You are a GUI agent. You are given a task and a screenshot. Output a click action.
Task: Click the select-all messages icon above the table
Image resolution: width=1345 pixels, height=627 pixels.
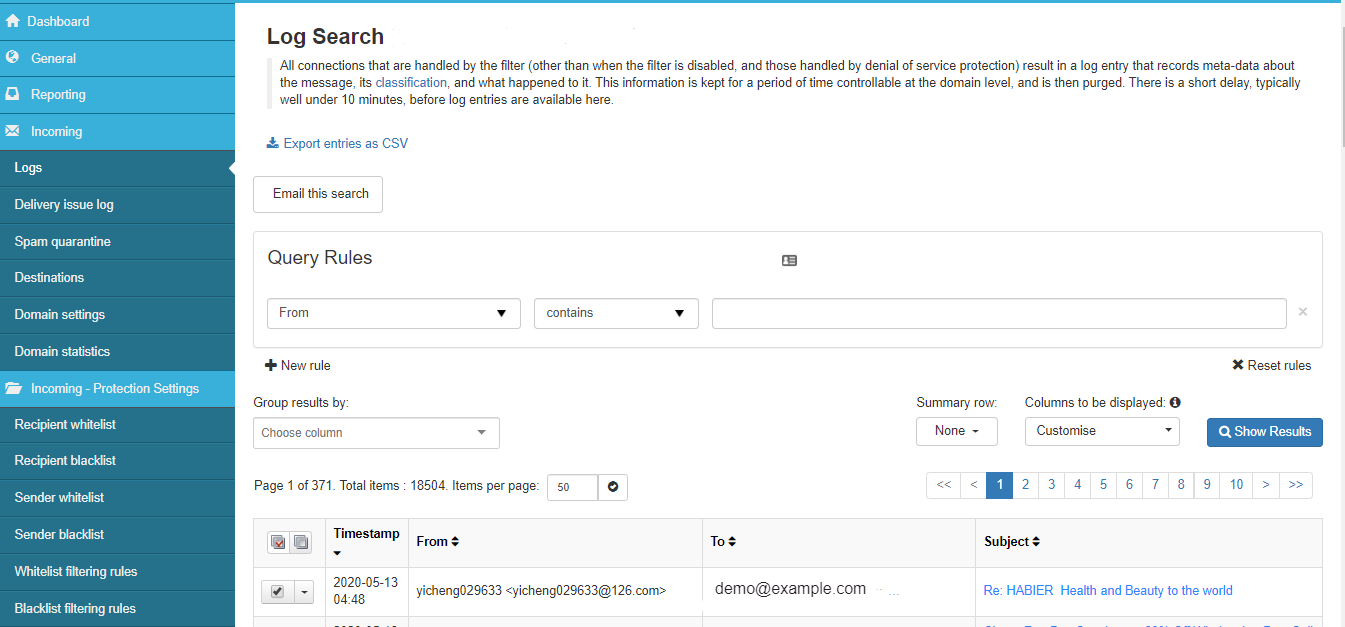pyautogui.click(x=277, y=542)
